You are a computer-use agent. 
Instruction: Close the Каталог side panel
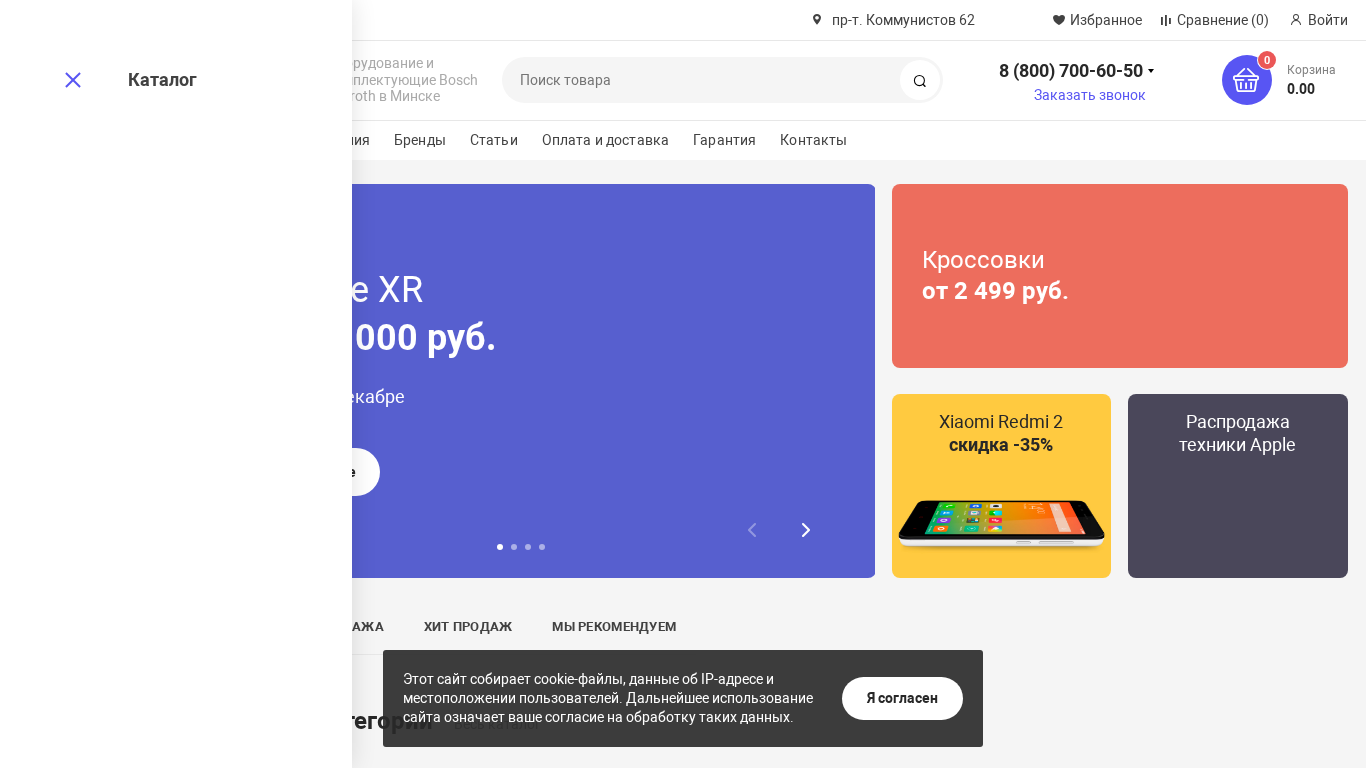coord(73,80)
